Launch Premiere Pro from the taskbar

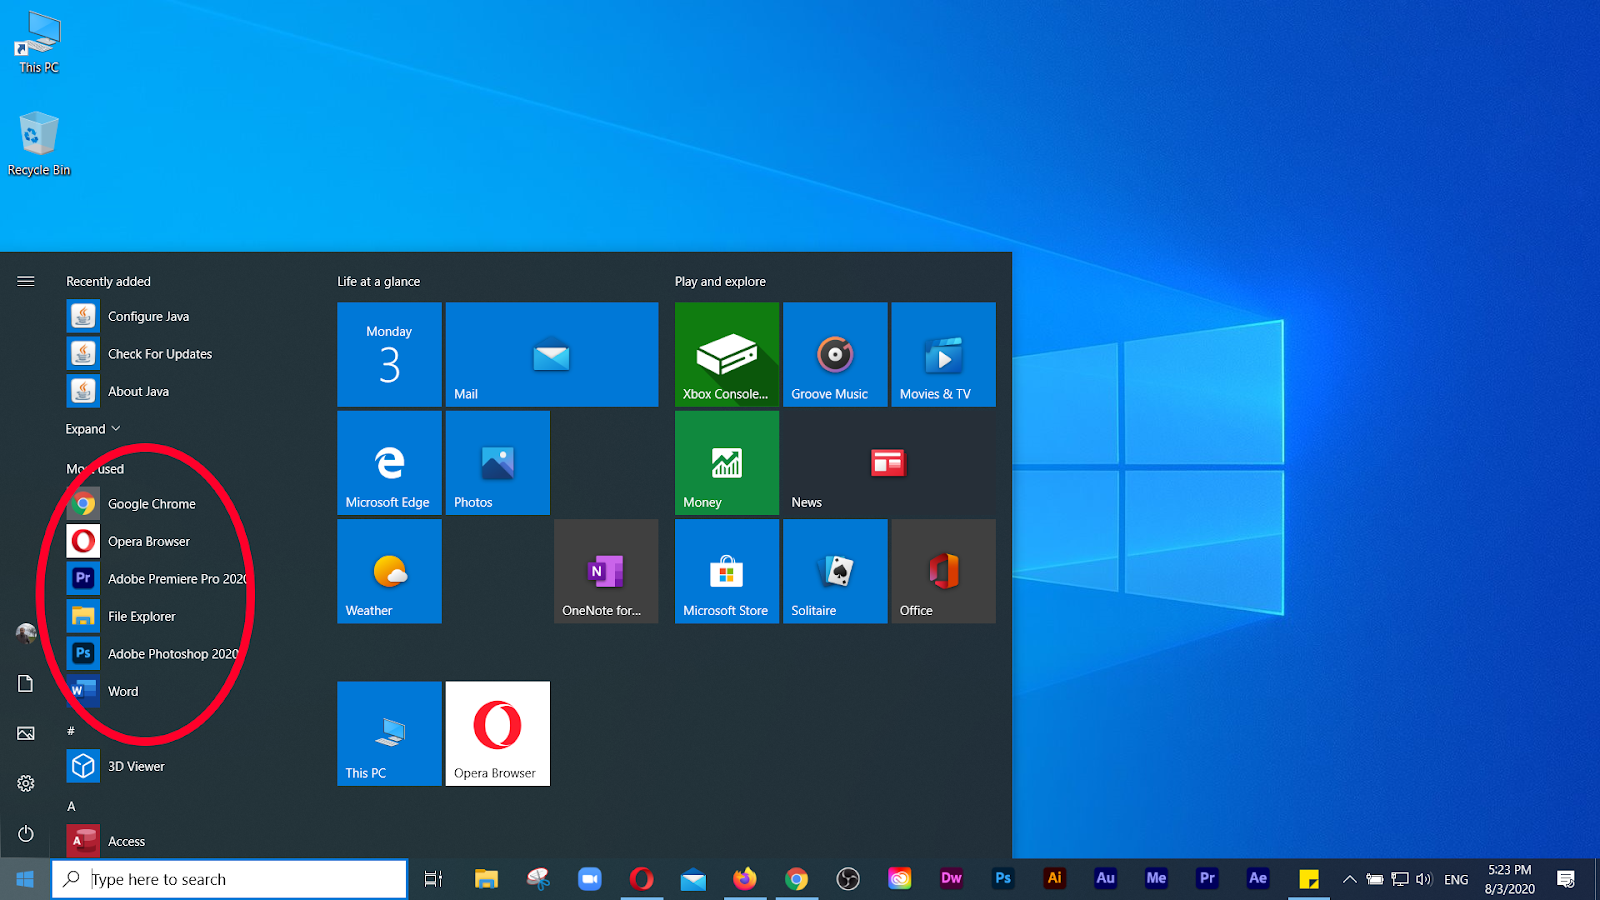1207,879
